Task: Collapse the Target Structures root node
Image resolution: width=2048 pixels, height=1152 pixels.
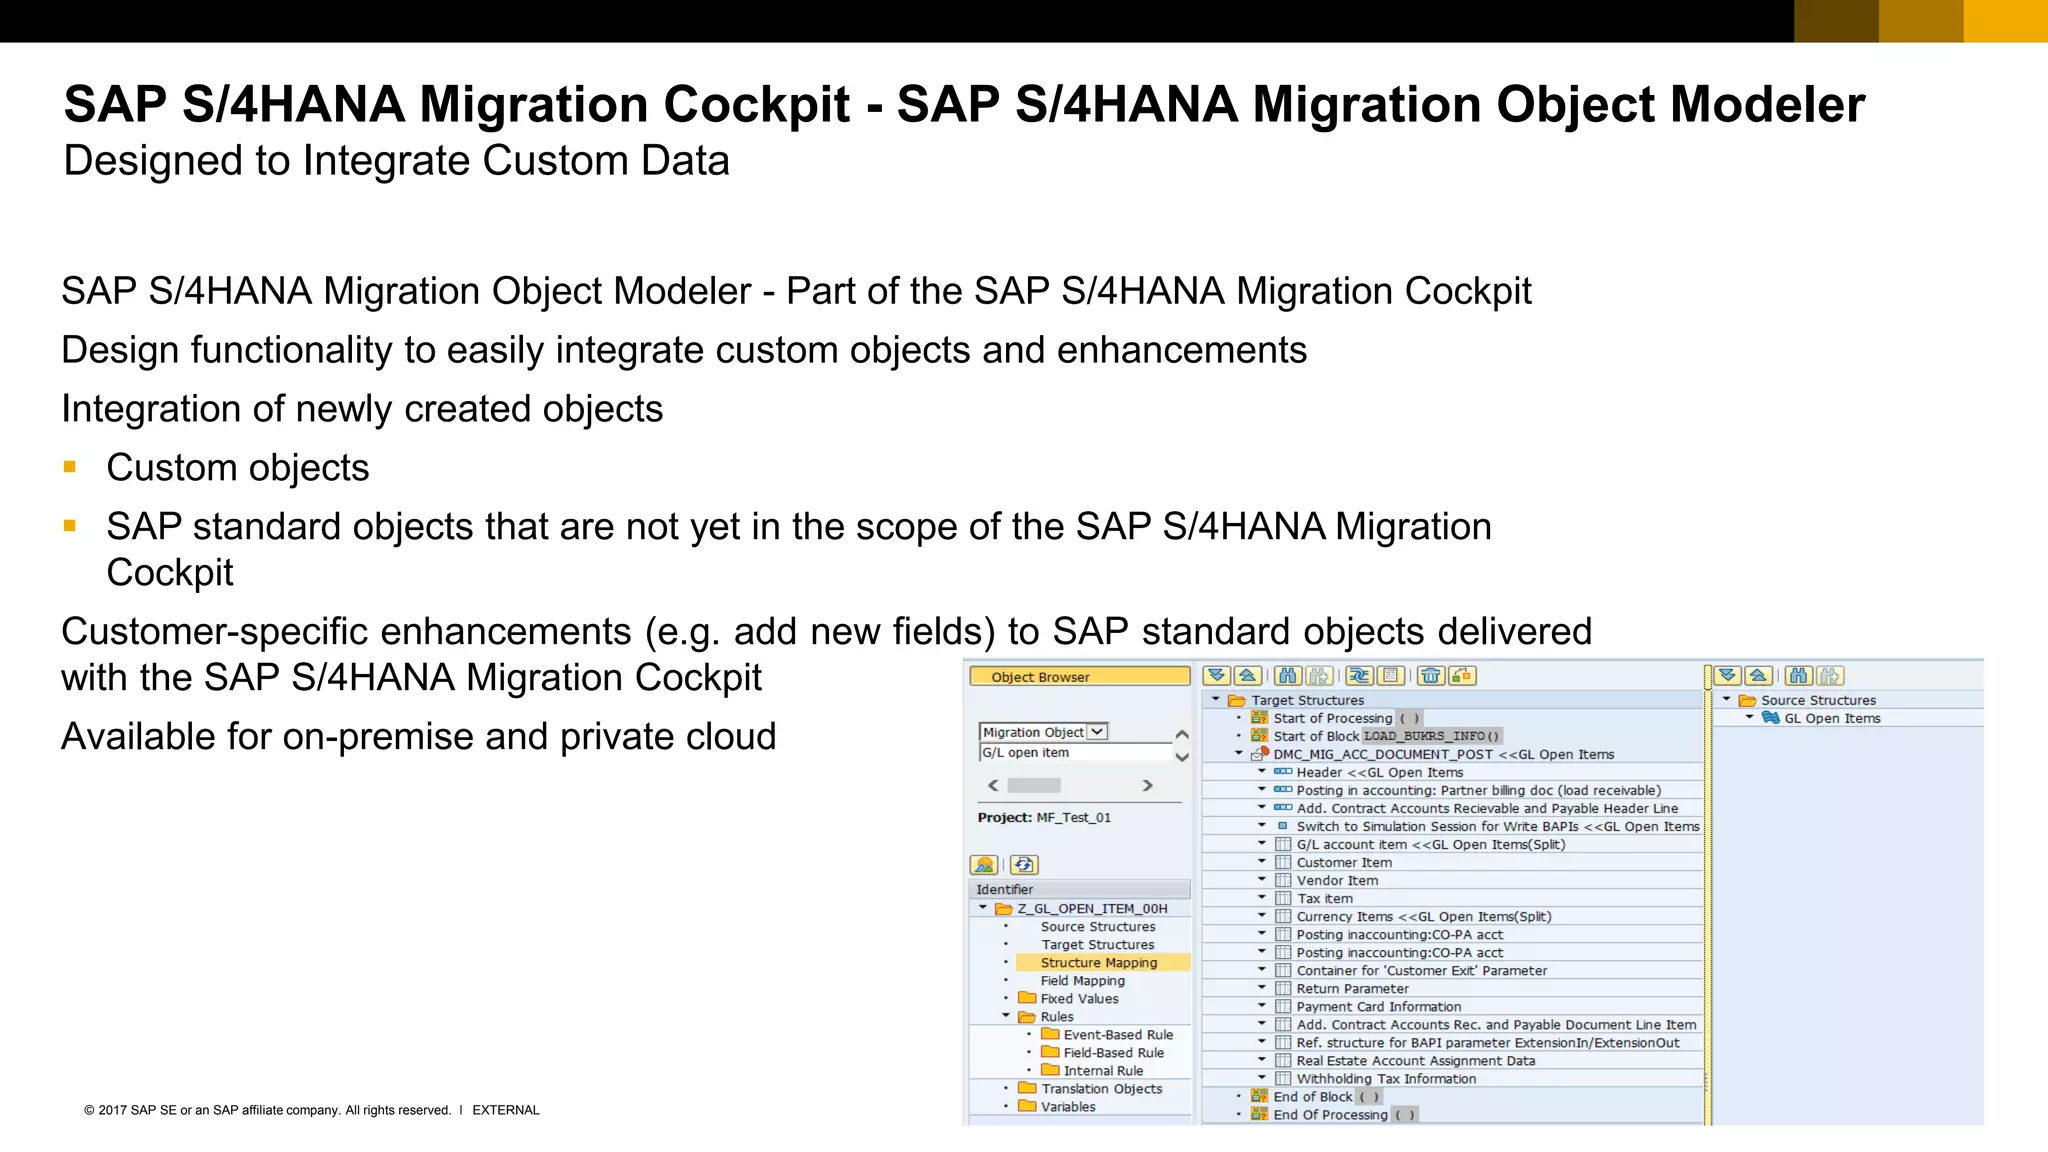Action: (1216, 700)
